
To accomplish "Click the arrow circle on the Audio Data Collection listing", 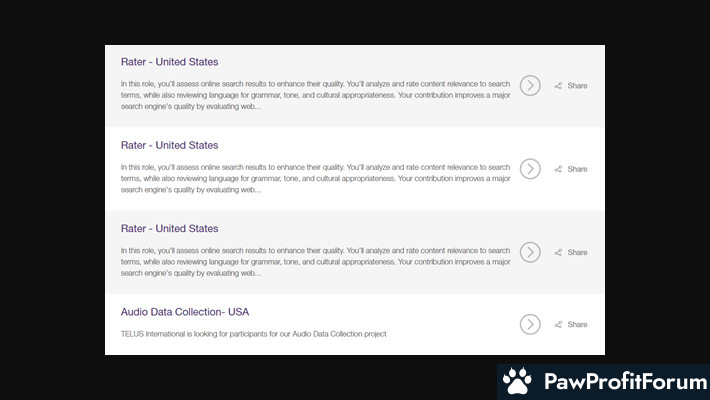I will click(530, 324).
